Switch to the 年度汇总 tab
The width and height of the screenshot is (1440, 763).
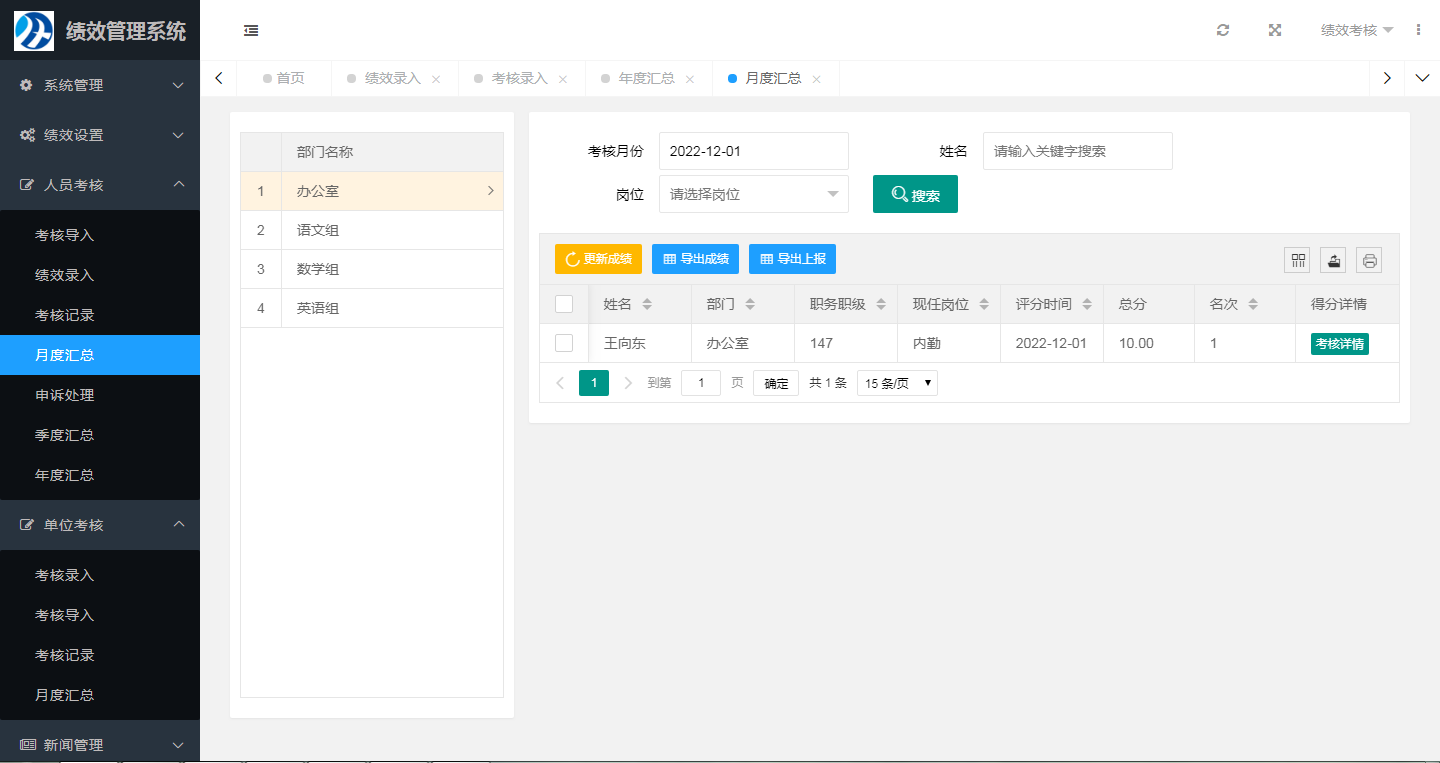click(646, 78)
